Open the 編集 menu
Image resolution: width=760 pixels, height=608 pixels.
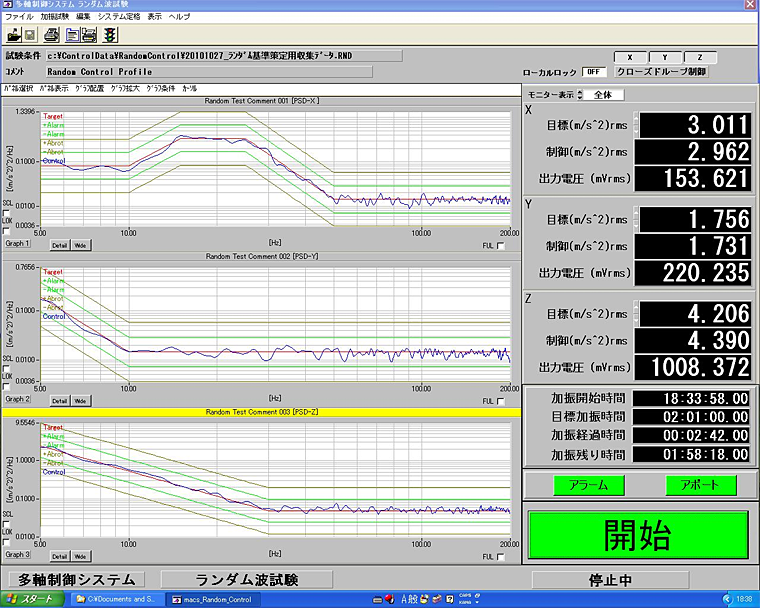pos(83,16)
